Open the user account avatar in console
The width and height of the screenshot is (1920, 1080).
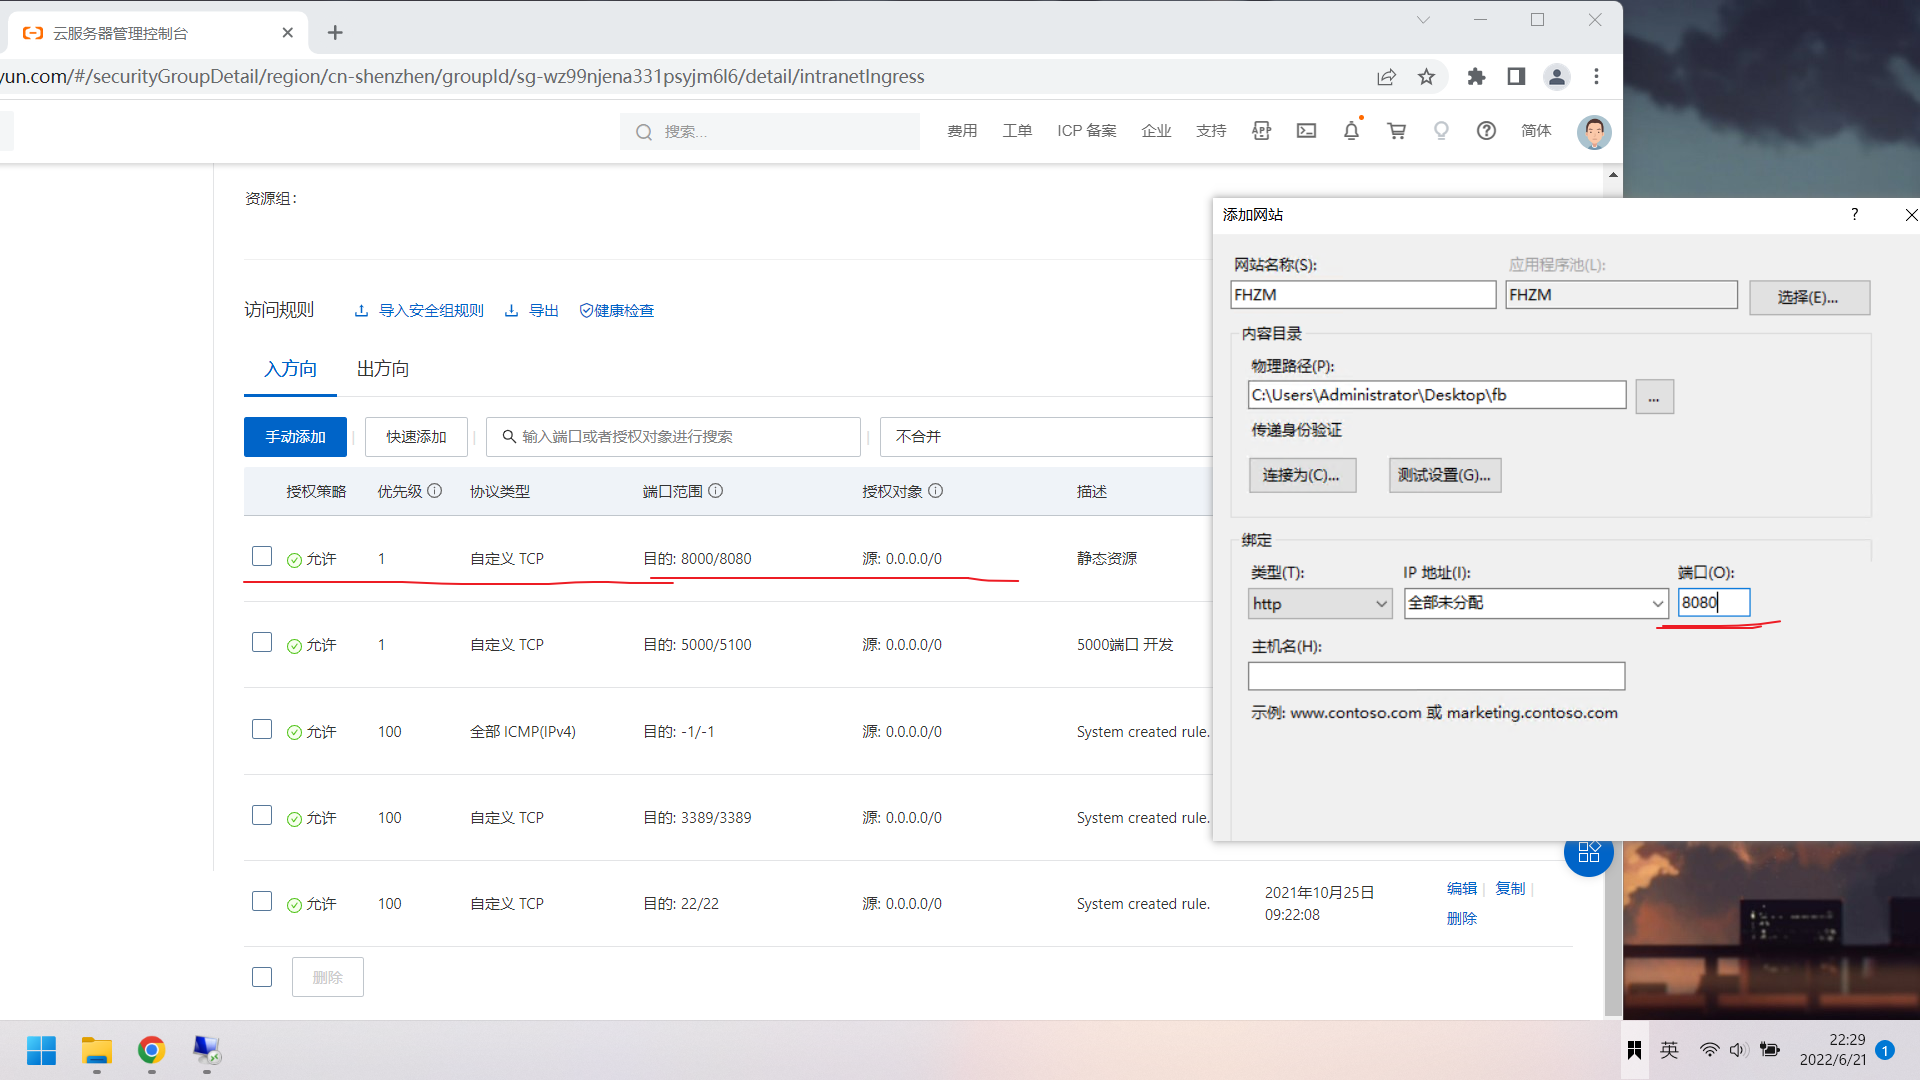tap(1594, 131)
